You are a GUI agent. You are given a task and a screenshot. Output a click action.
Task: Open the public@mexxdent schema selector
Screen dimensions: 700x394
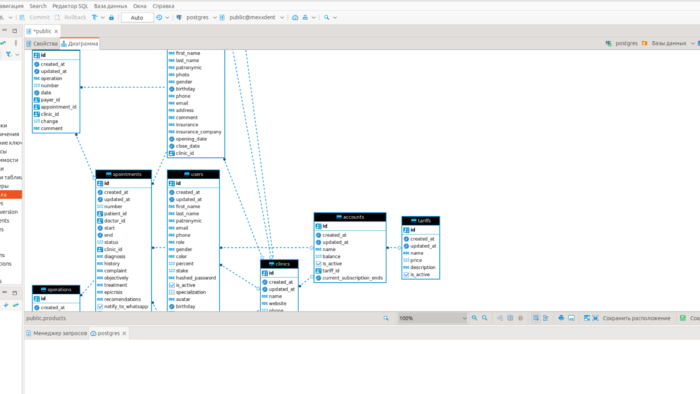coord(252,17)
